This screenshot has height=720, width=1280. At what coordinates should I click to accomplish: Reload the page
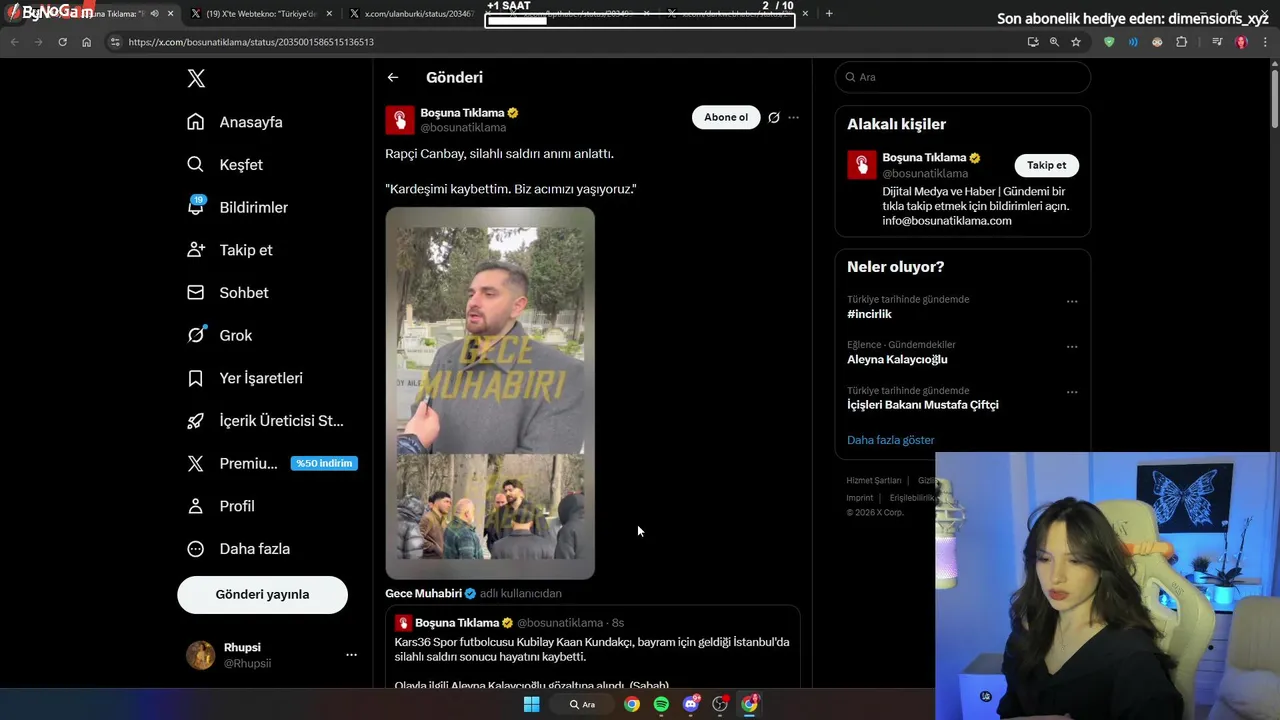pyautogui.click(x=62, y=42)
